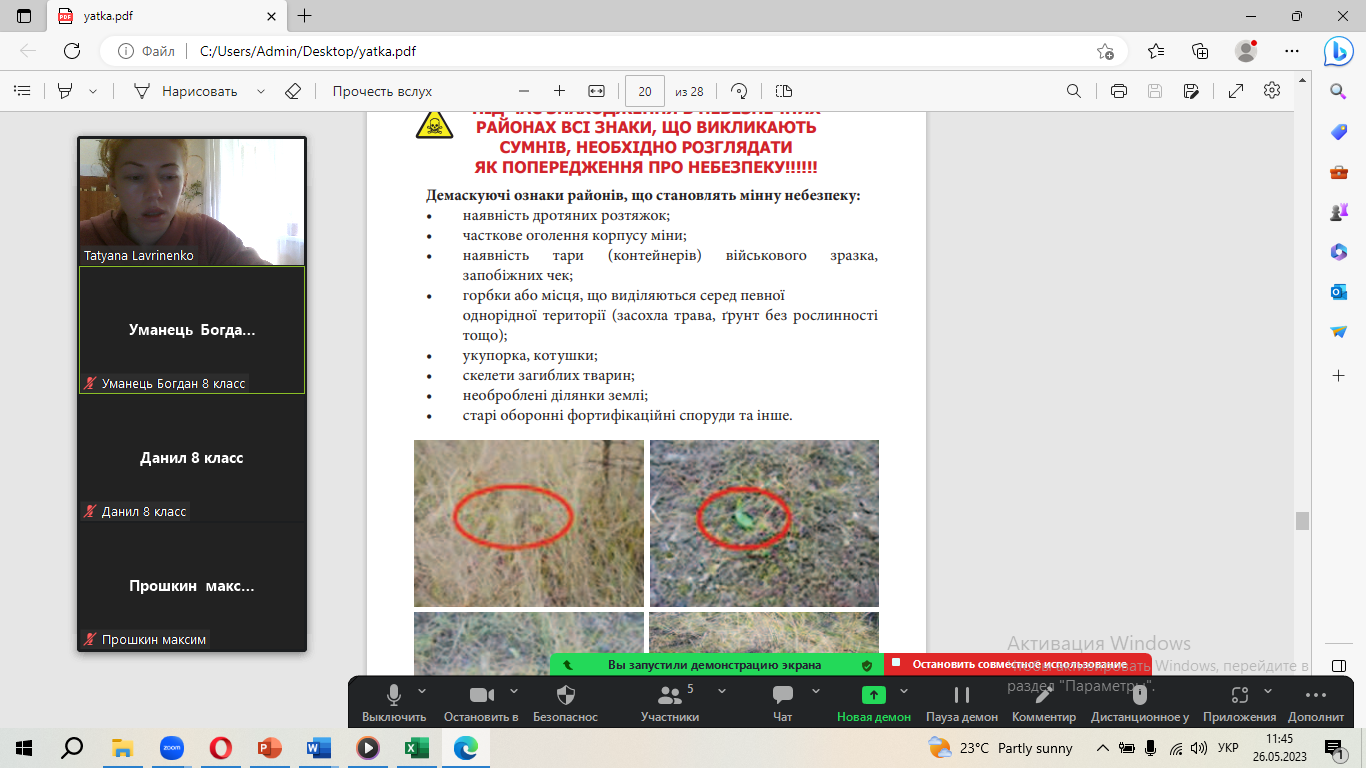Click the save as icon
This screenshot has height=768, width=1366.
[1191, 91]
